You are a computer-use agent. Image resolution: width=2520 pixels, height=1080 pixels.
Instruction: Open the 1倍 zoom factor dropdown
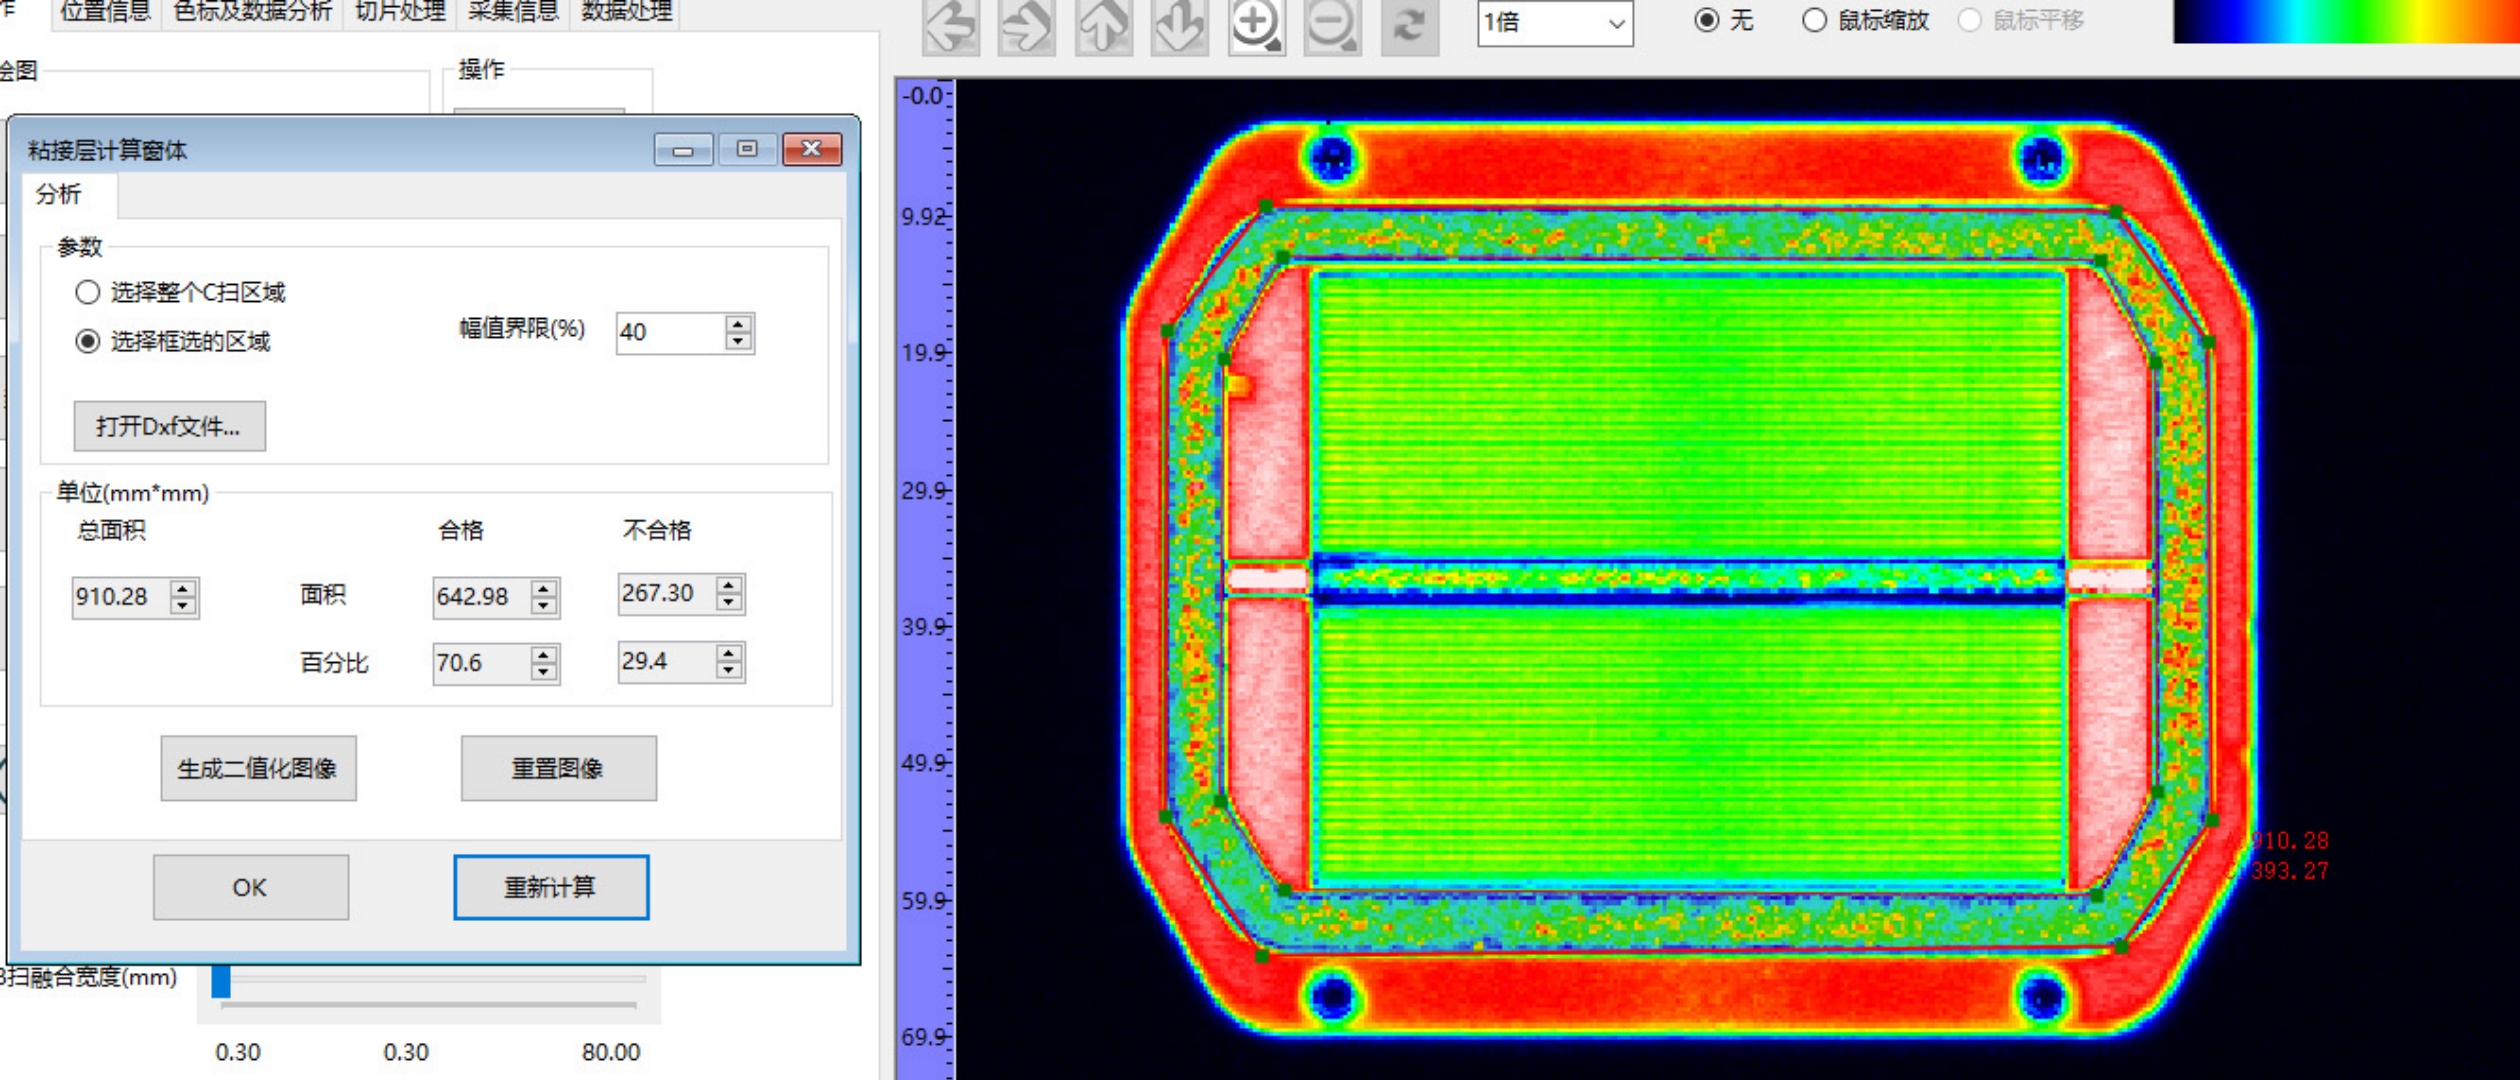click(1555, 23)
